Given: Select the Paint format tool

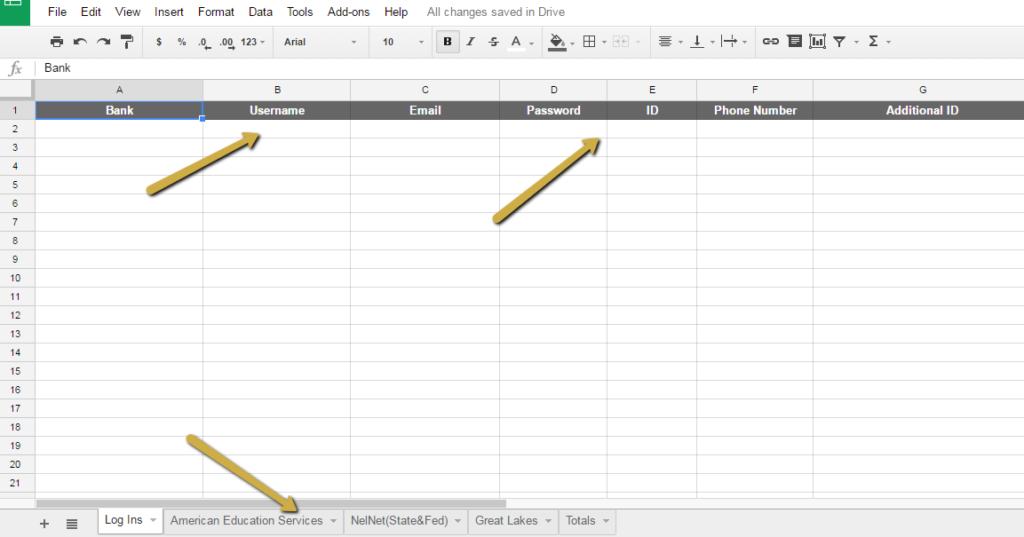Looking at the screenshot, I should coord(127,42).
